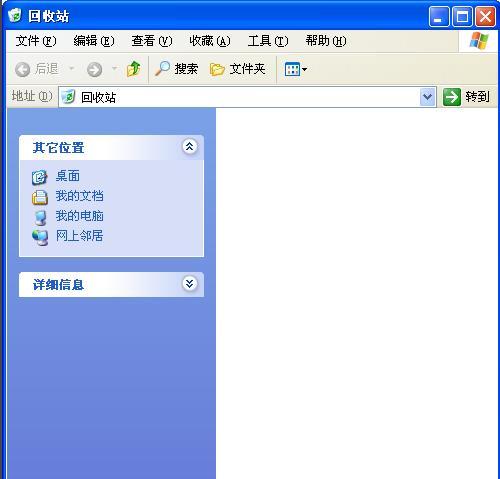500x479 pixels.
Task: Collapse the 其它位置 panel
Action: pyautogui.click(x=189, y=146)
